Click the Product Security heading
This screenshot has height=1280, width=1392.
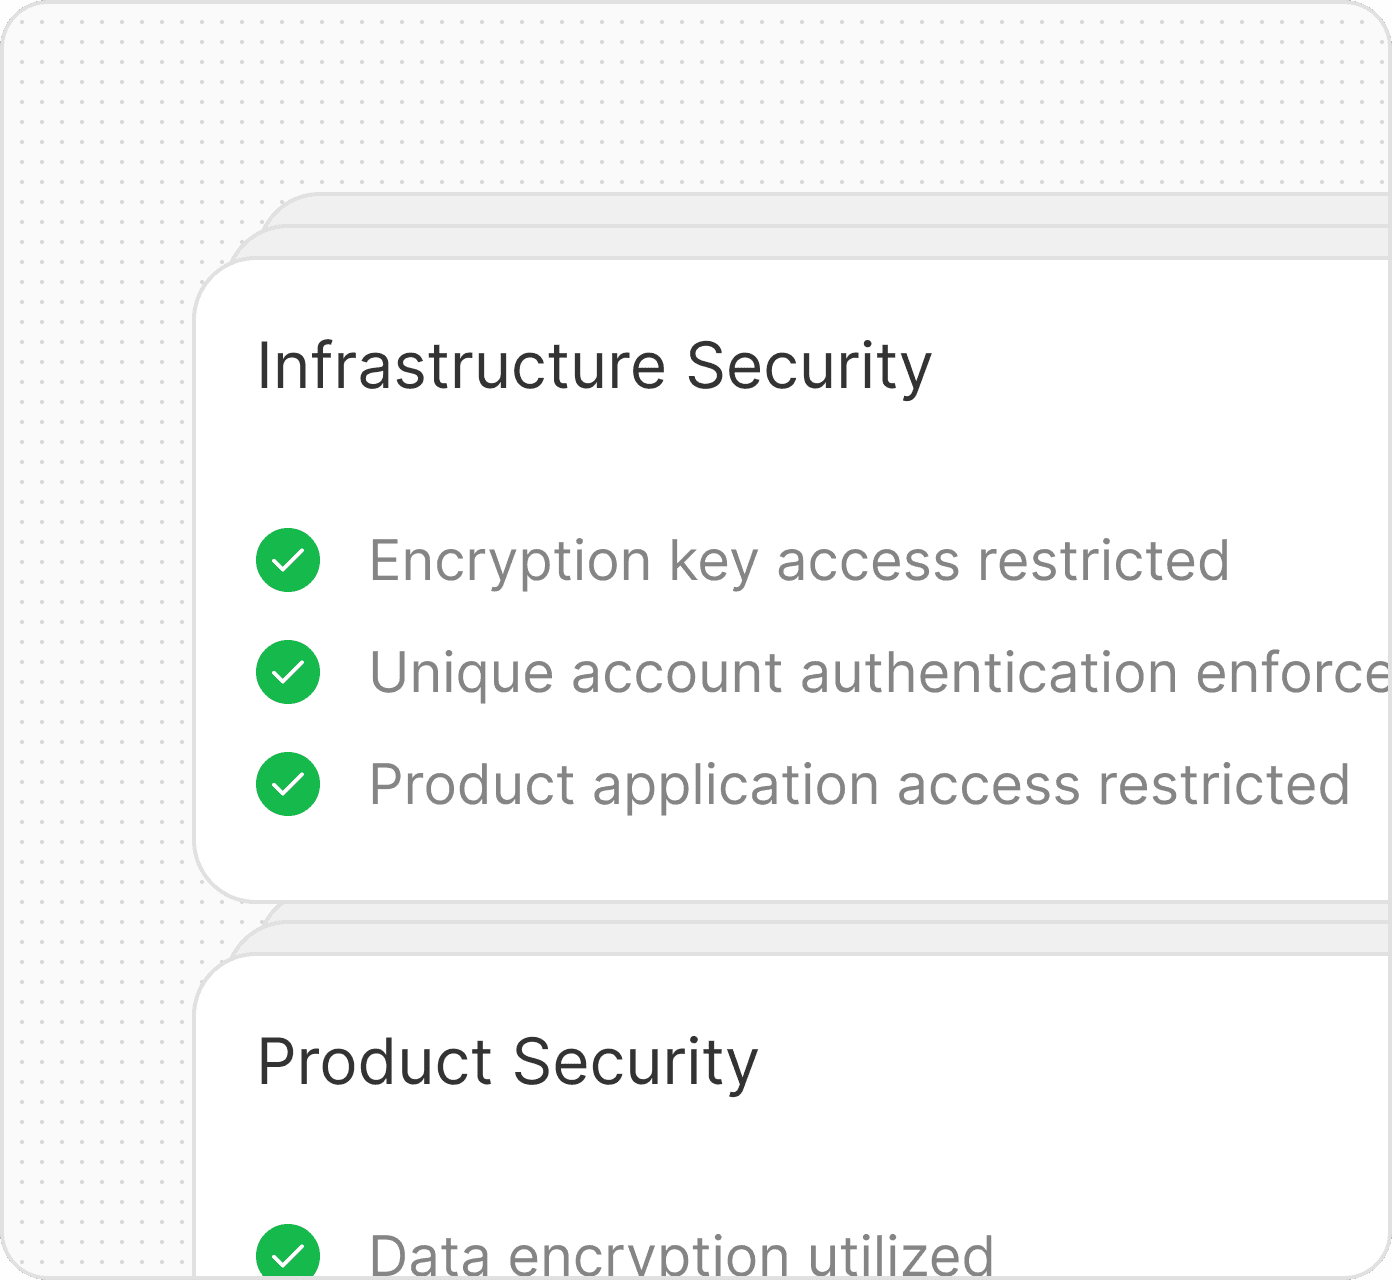click(507, 1062)
